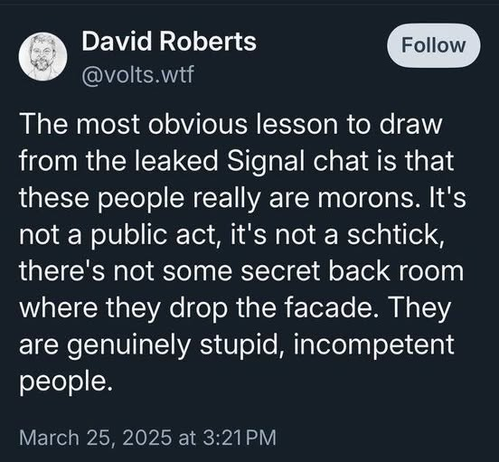Viewport: 499px width, 462px height.
Task: Click the post's first line starting "The most obvious"
Action: click(231, 124)
